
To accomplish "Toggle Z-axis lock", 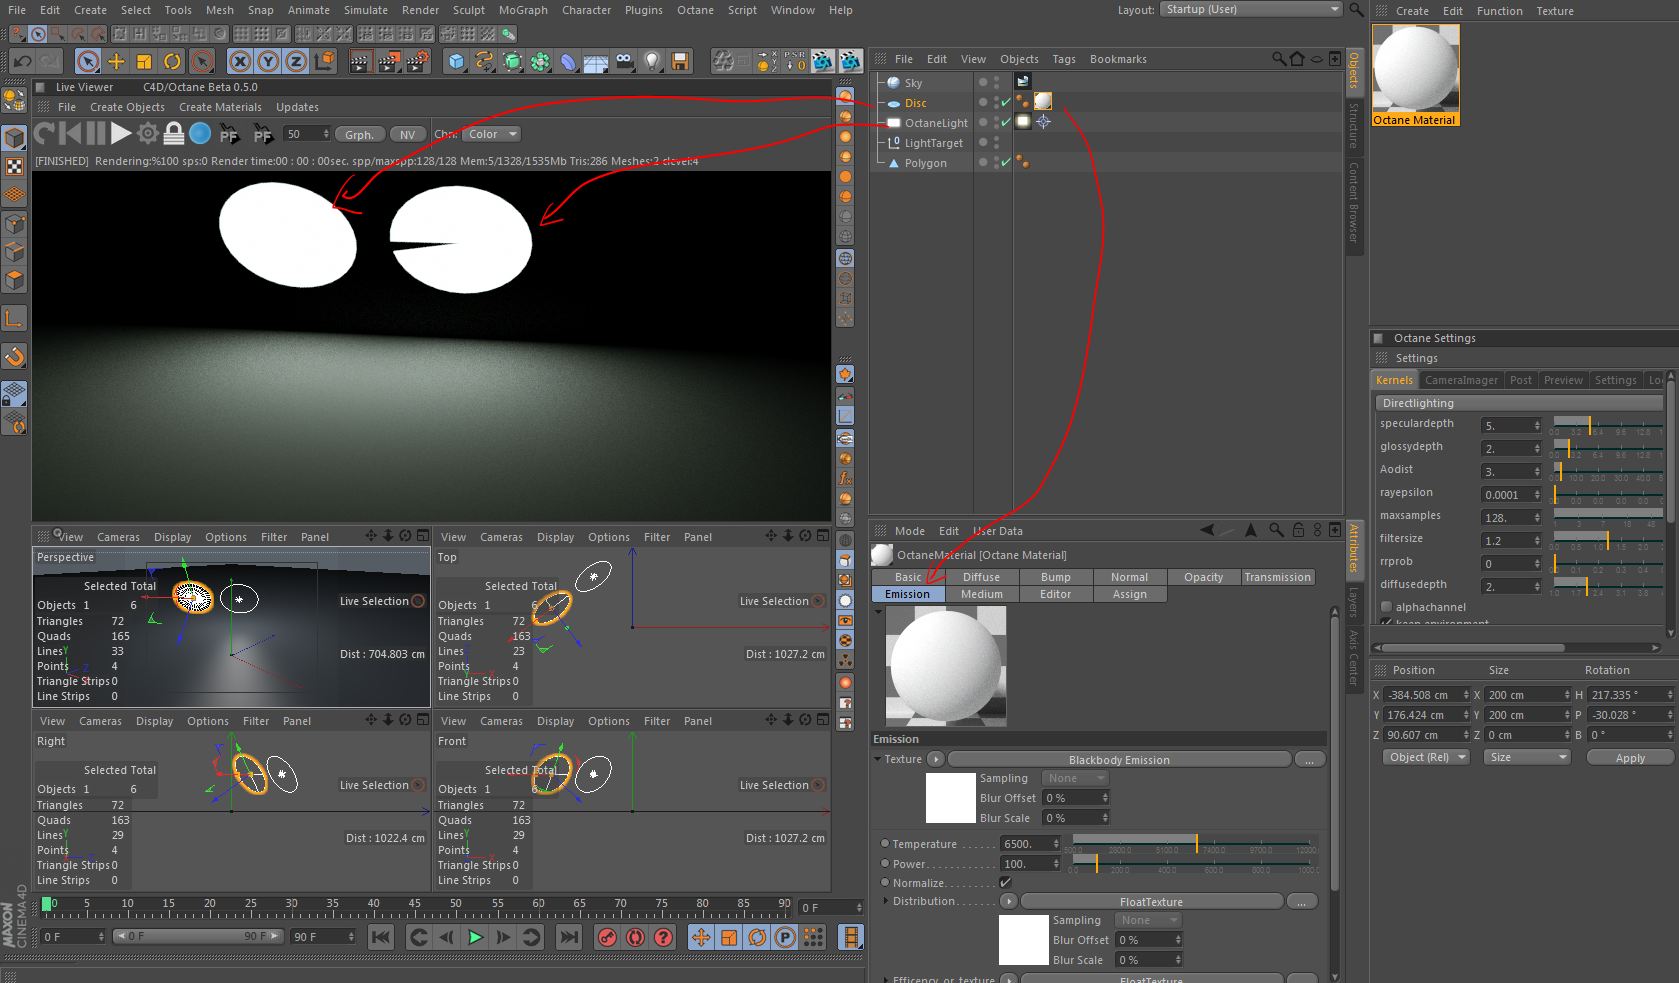I will 296,62.
